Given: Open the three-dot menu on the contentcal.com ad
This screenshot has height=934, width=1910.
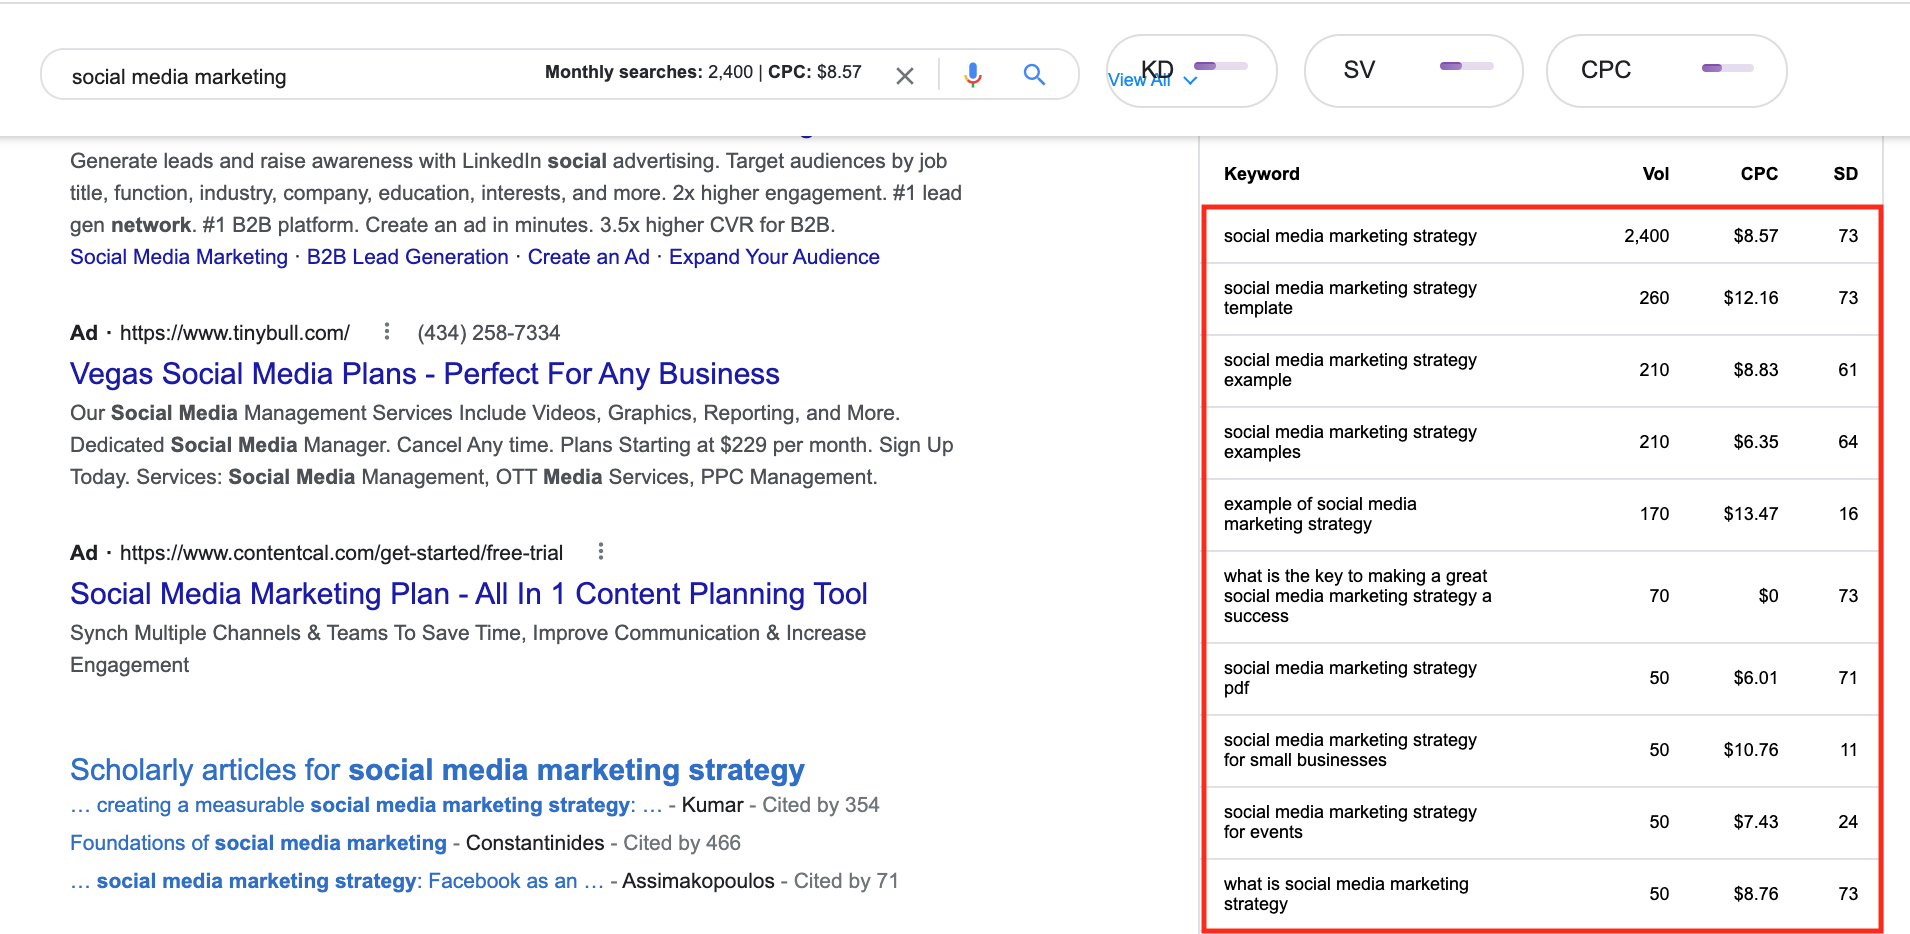Looking at the screenshot, I should [x=601, y=551].
